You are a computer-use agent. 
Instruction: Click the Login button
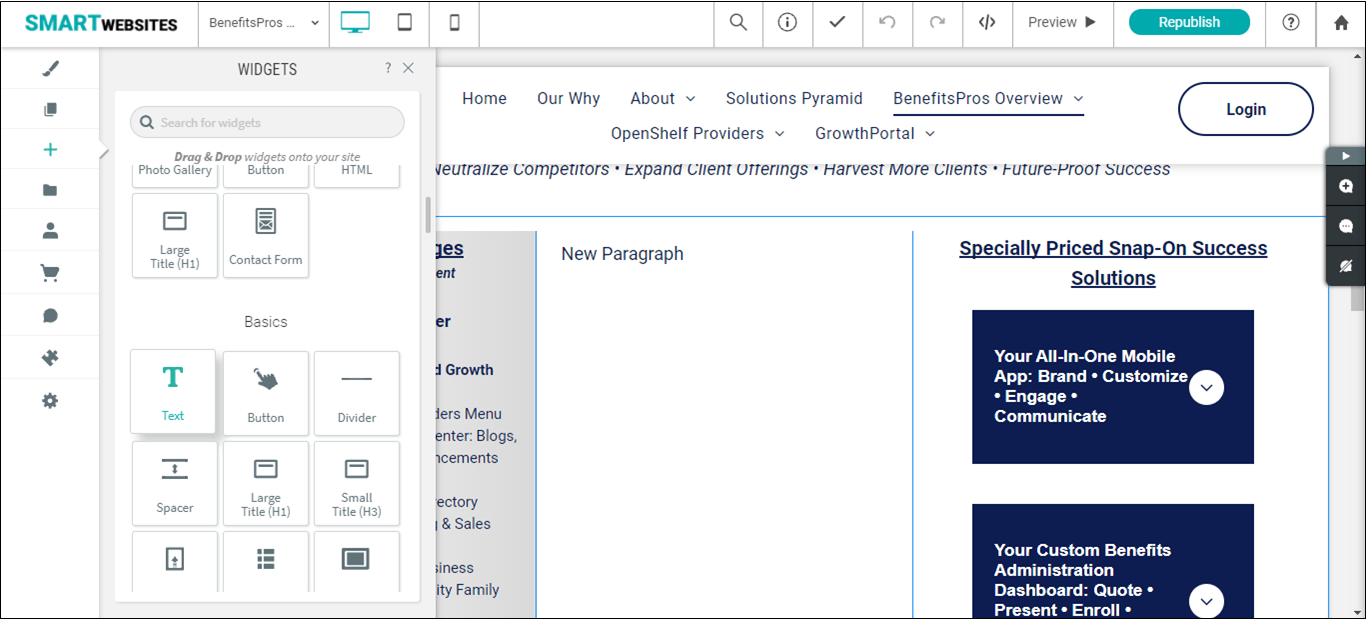(1246, 109)
